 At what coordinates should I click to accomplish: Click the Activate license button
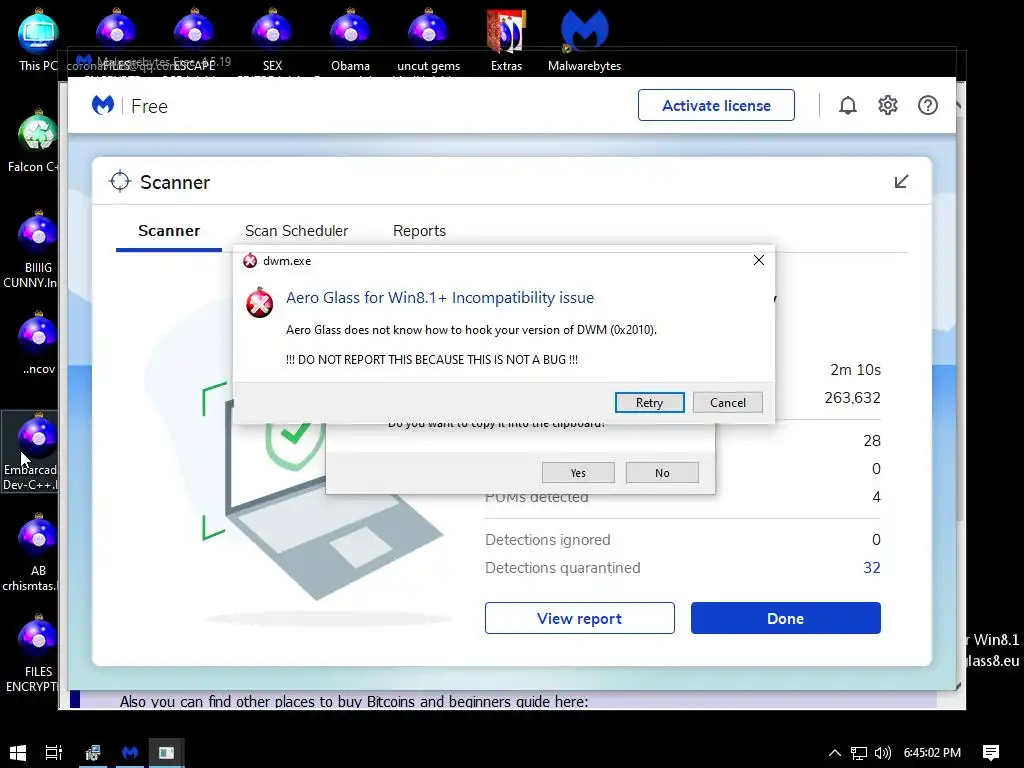[716, 105]
